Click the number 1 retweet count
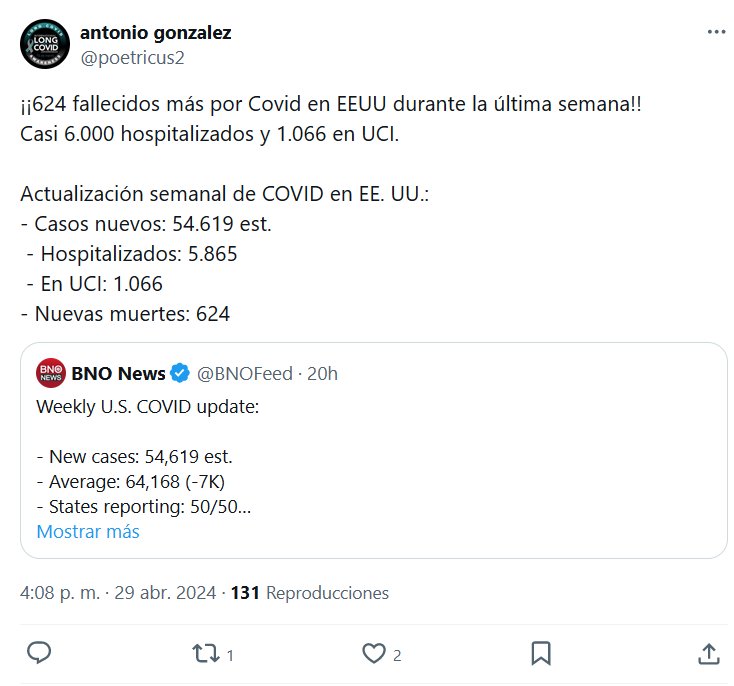This screenshot has height=686, width=734. pos(230,656)
